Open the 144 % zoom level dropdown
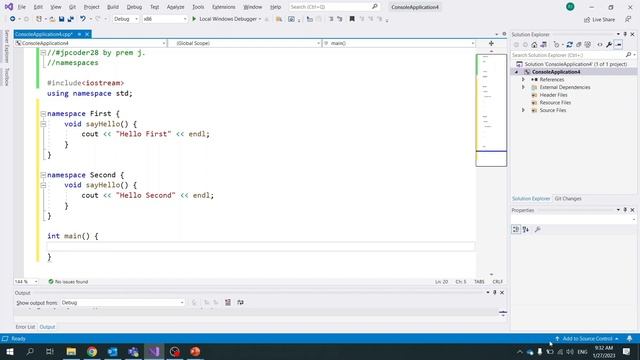The width and height of the screenshot is (640, 360). [26, 282]
